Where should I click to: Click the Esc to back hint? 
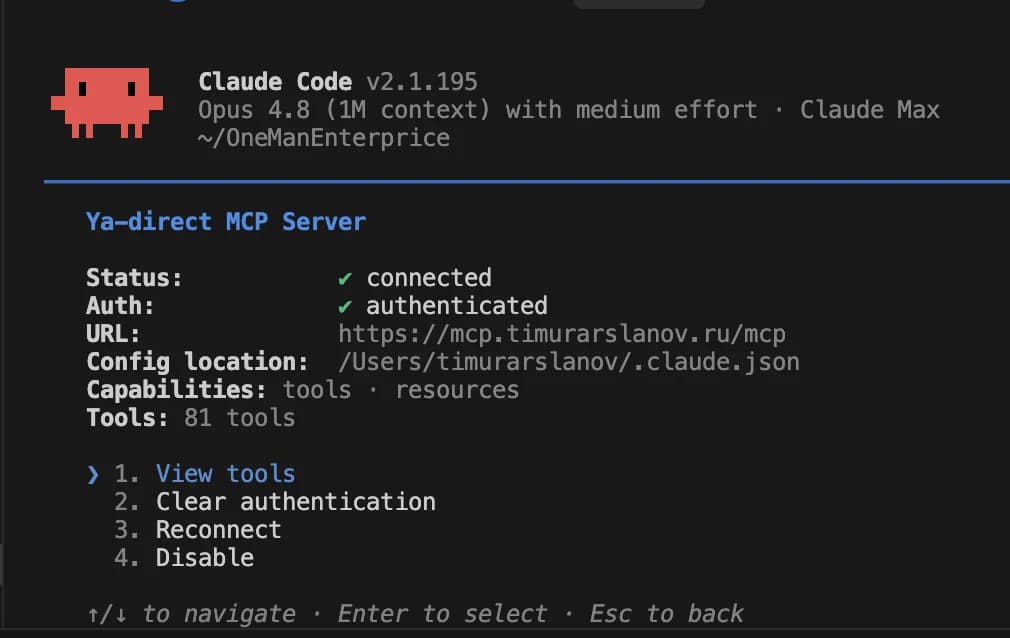(667, 614)
